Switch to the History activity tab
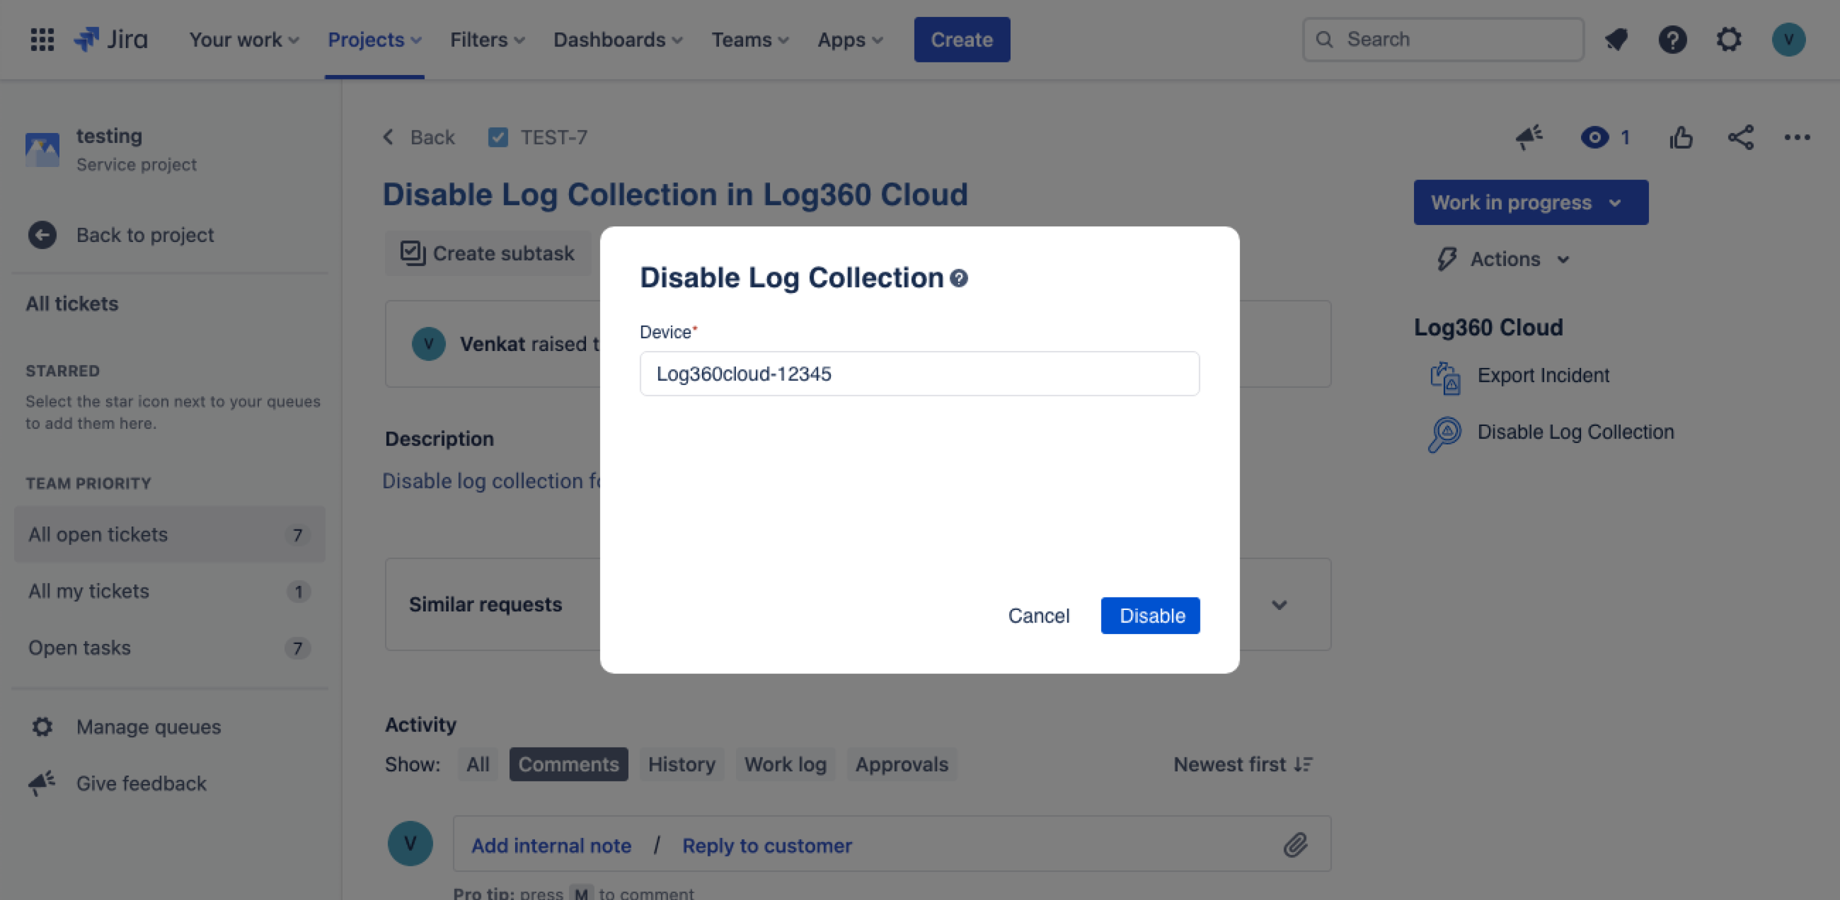This screenshot has height=900, width=1840. (681, 764)
